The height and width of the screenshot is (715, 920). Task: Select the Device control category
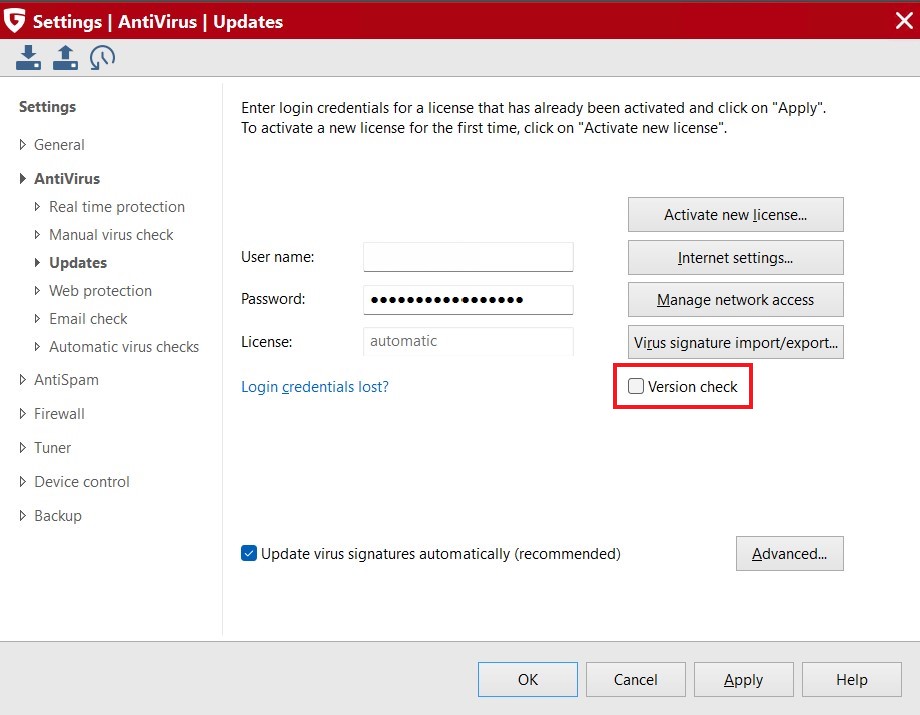pos(82,482)
